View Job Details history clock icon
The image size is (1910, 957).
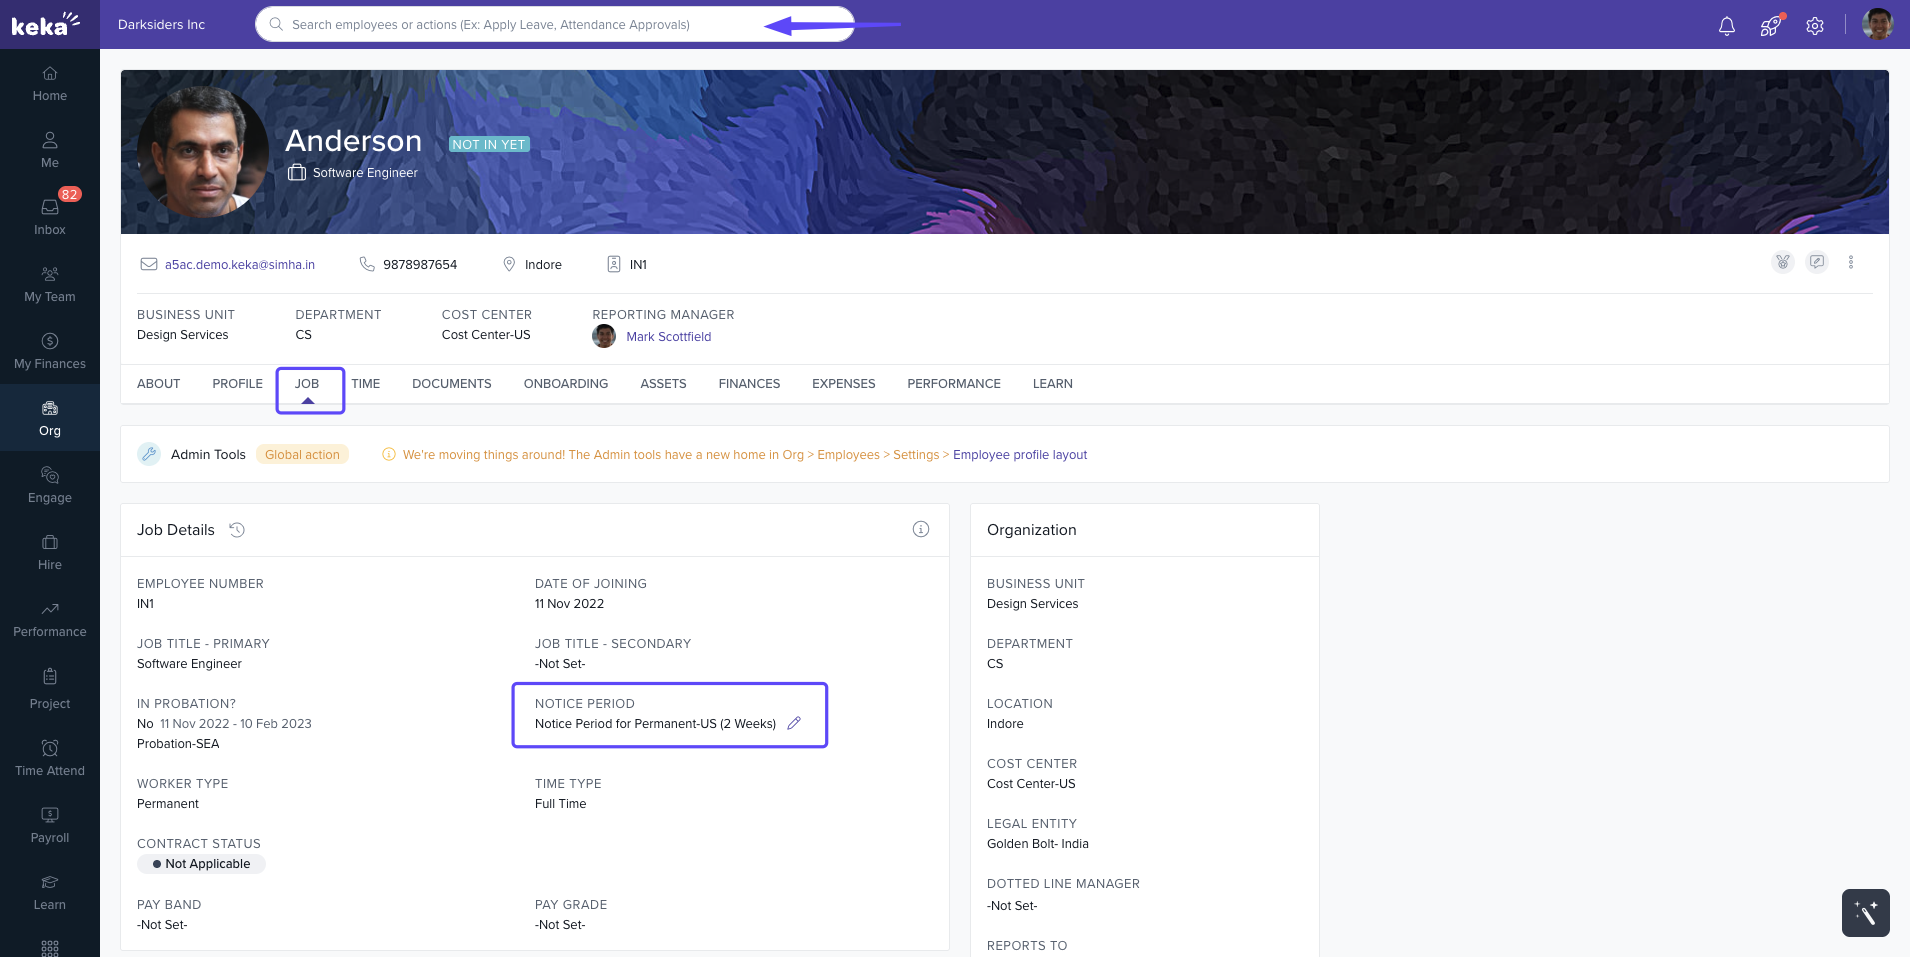[x=237, y=530]
